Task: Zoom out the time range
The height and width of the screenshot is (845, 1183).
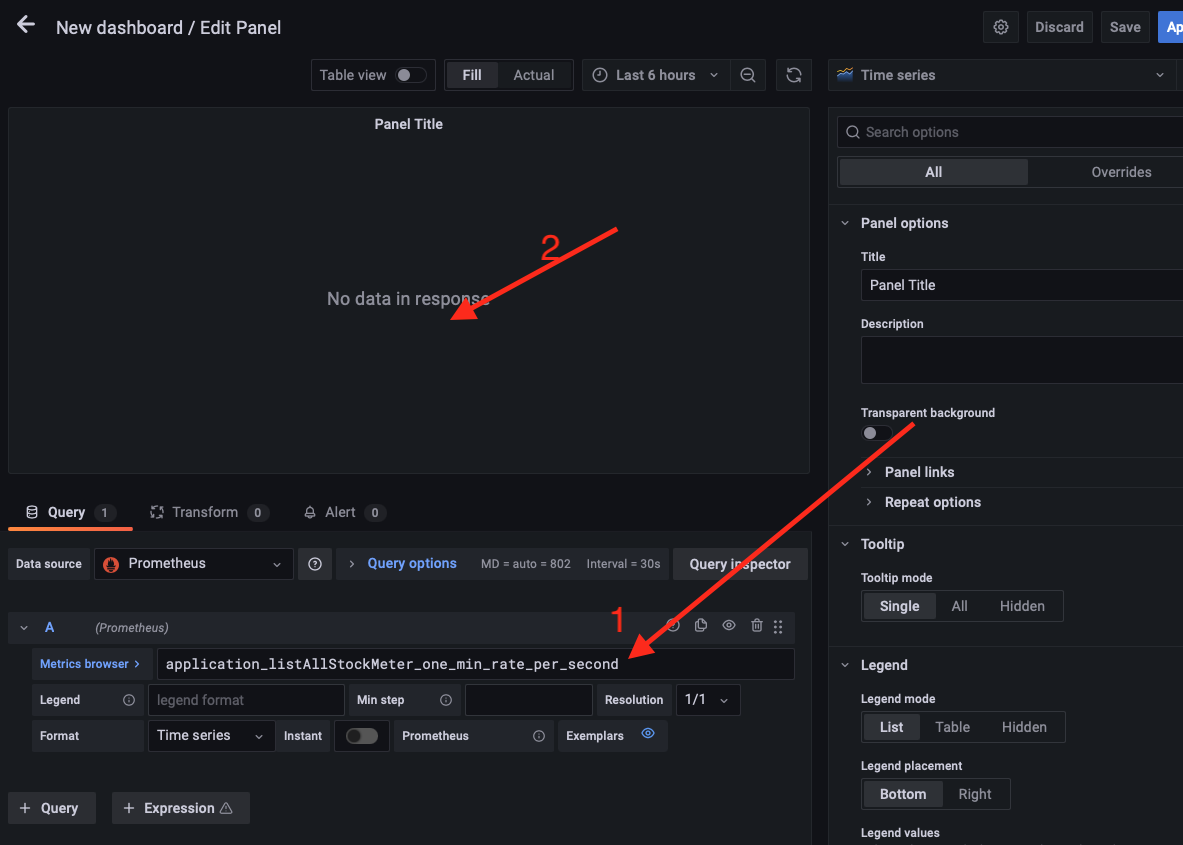Action: (748, 75)
